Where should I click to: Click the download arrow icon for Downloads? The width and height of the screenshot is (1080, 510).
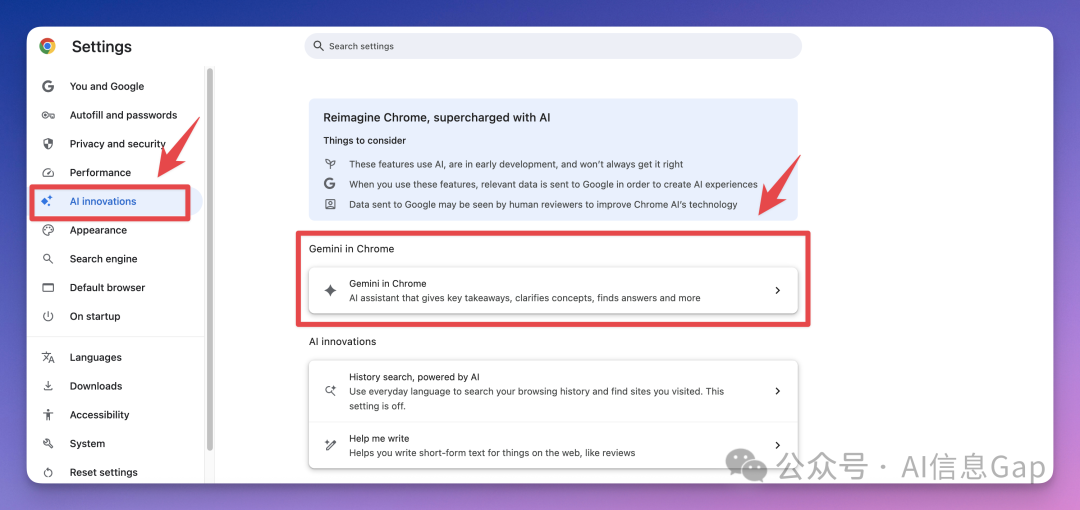[x=48, y=386]
